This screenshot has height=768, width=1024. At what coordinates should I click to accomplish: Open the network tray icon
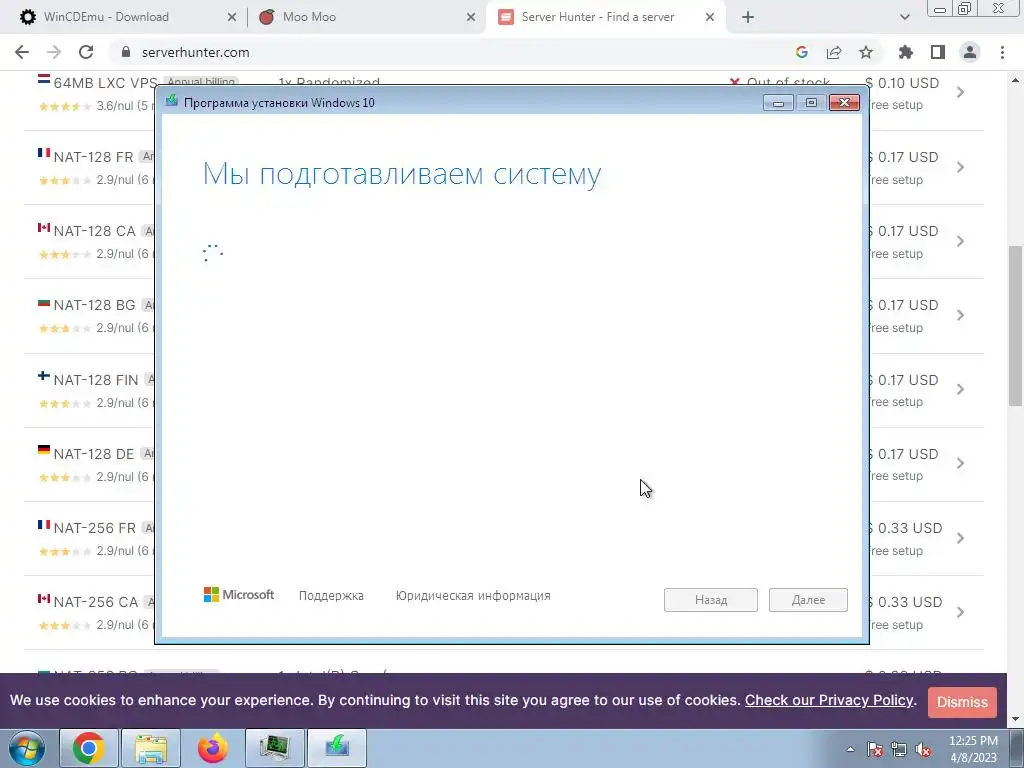tap(899, 749)
